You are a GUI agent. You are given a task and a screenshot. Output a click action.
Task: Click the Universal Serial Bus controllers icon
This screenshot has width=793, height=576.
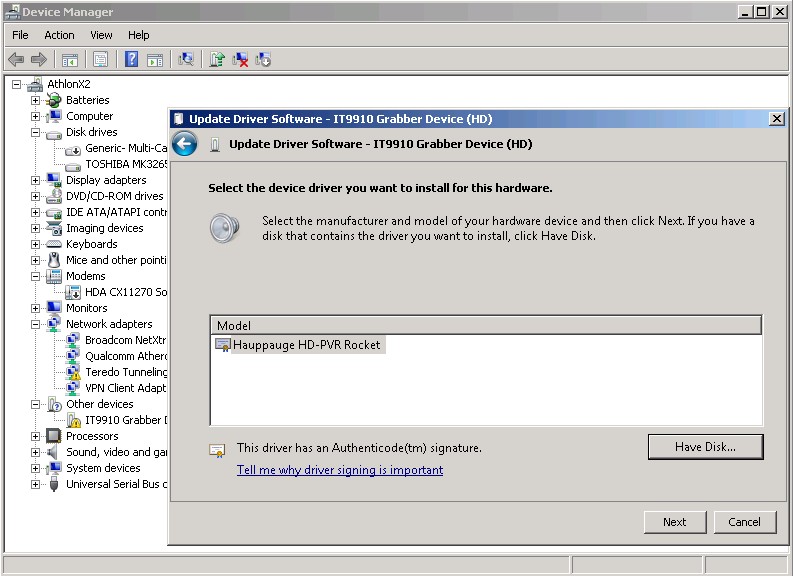tap(54, 484)
